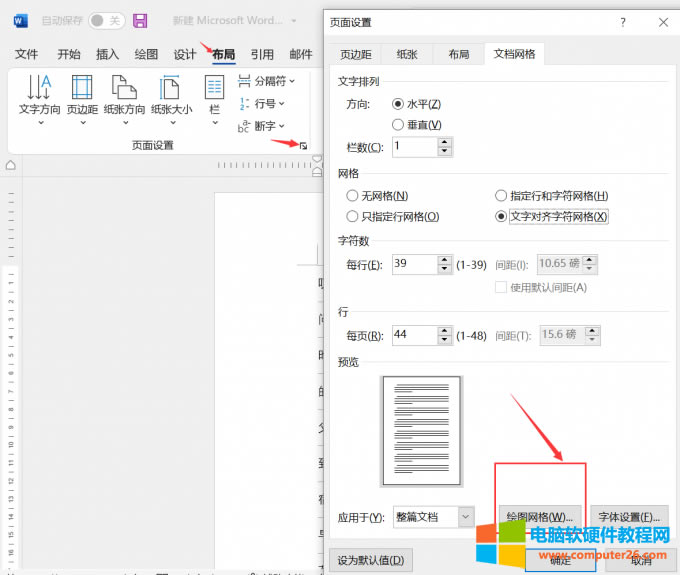Open the Hyphenation (断字) dropdown

pos(262,126)
